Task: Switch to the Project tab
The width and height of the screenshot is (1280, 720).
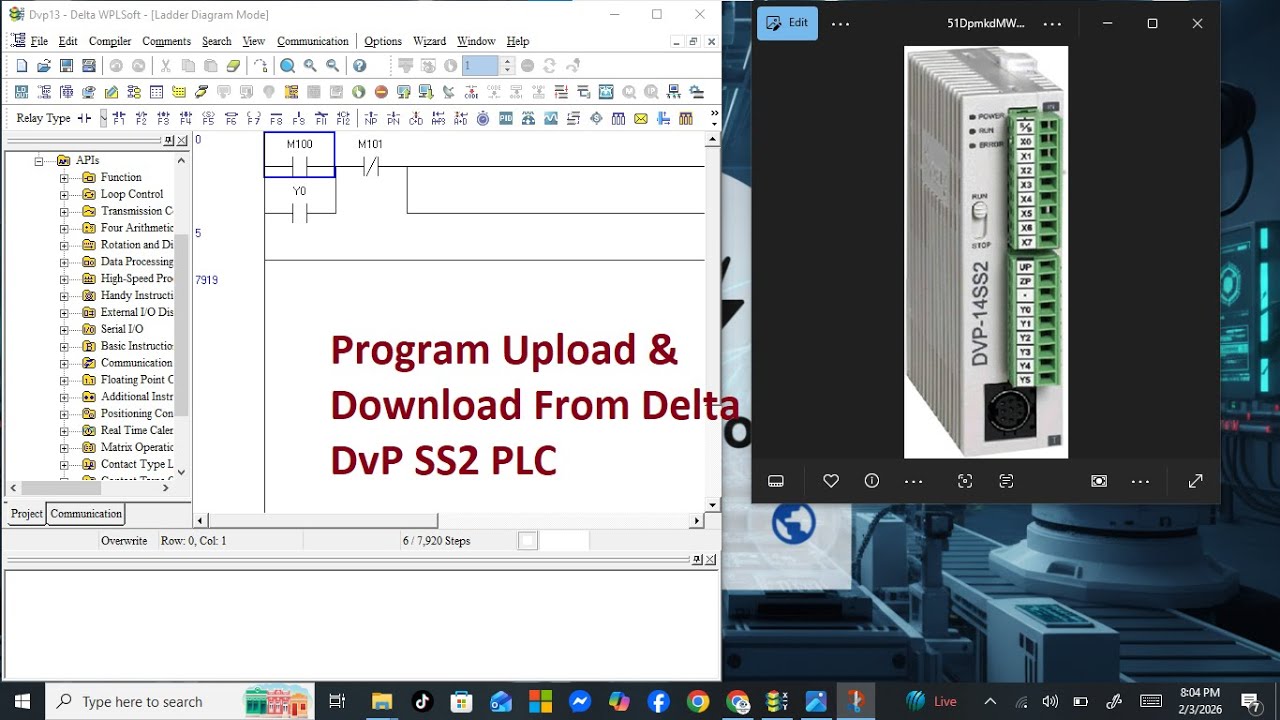Action: point(26,514)
